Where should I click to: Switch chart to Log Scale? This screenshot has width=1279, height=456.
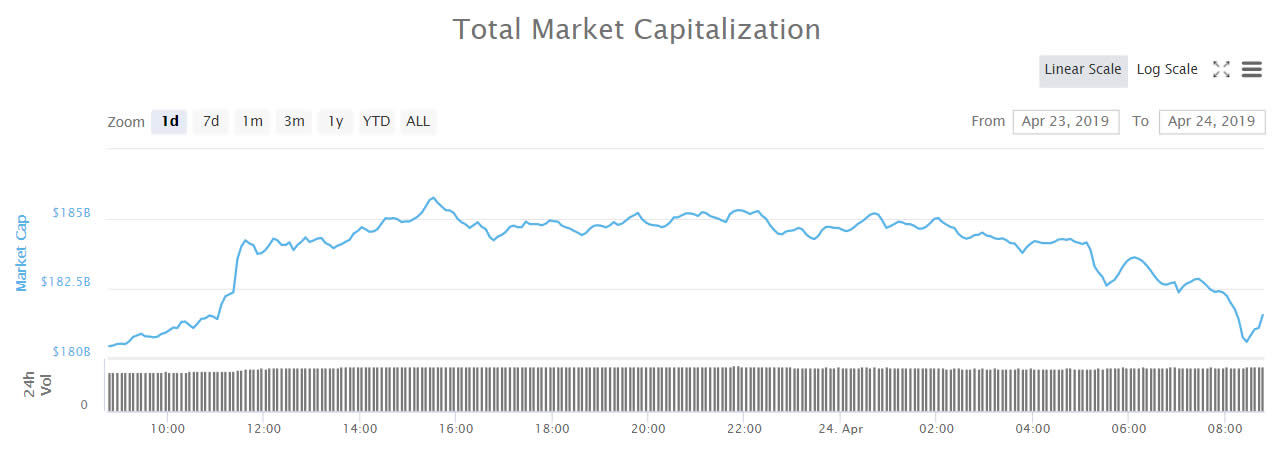point(1167,70)
